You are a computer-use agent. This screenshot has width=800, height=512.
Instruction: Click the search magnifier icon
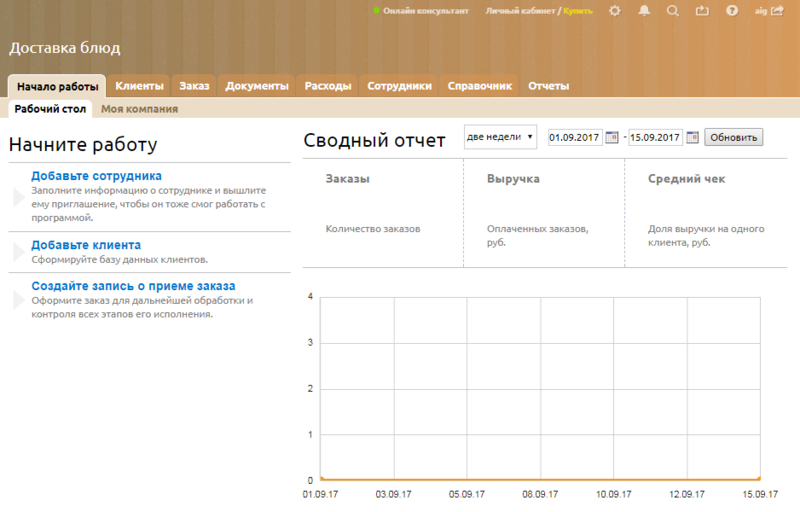[673, 11]
